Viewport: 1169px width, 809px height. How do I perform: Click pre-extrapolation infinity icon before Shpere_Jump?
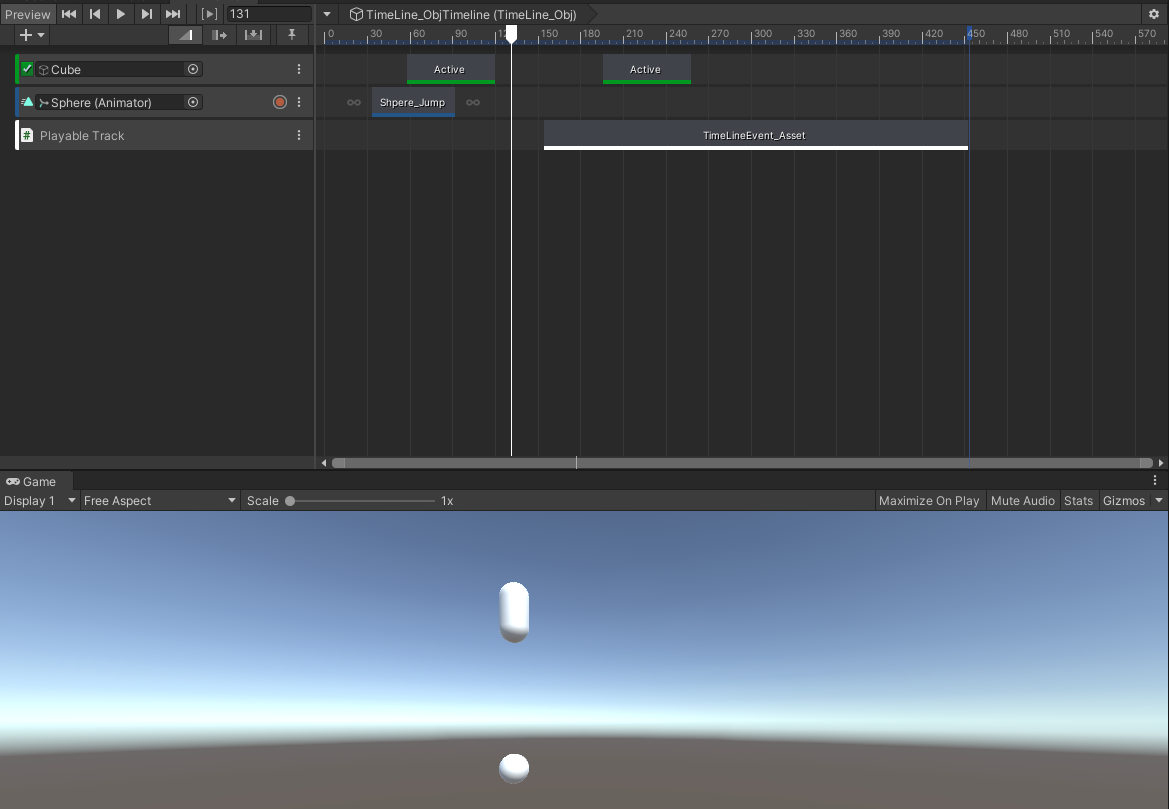click(x=353, y=102)
